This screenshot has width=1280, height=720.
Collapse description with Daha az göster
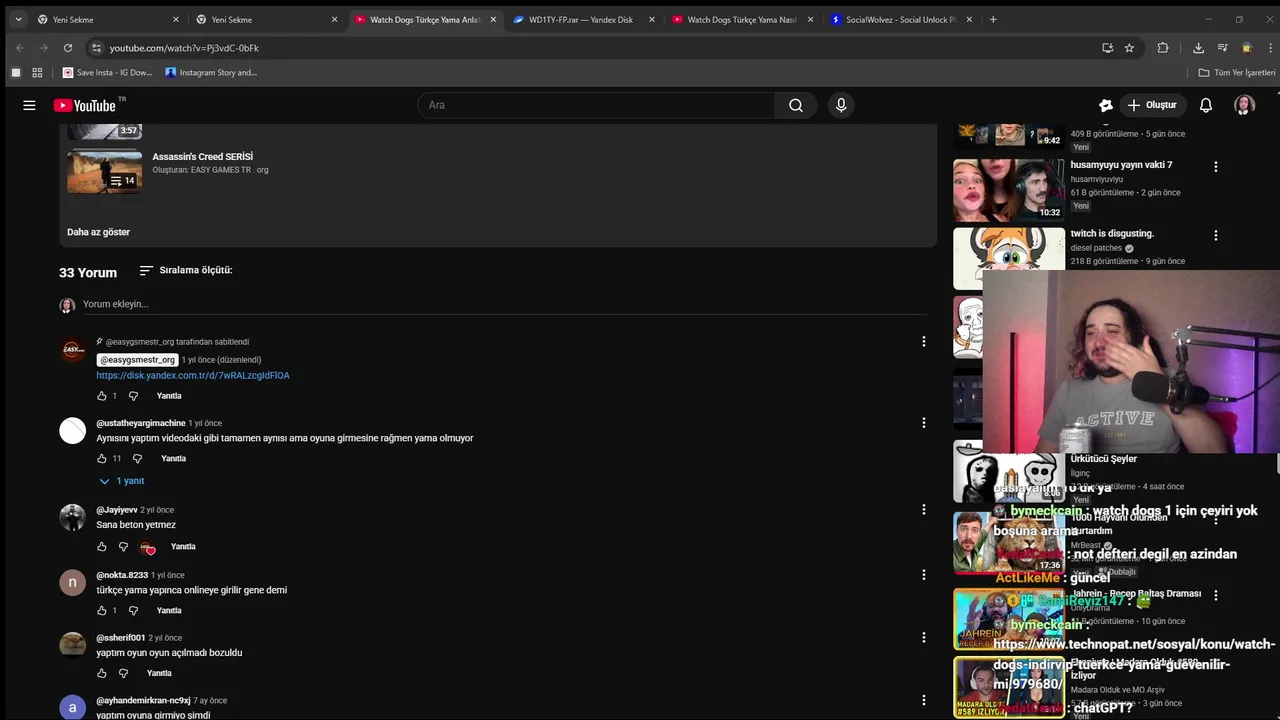pyautogui.click(x=98, y=232)
